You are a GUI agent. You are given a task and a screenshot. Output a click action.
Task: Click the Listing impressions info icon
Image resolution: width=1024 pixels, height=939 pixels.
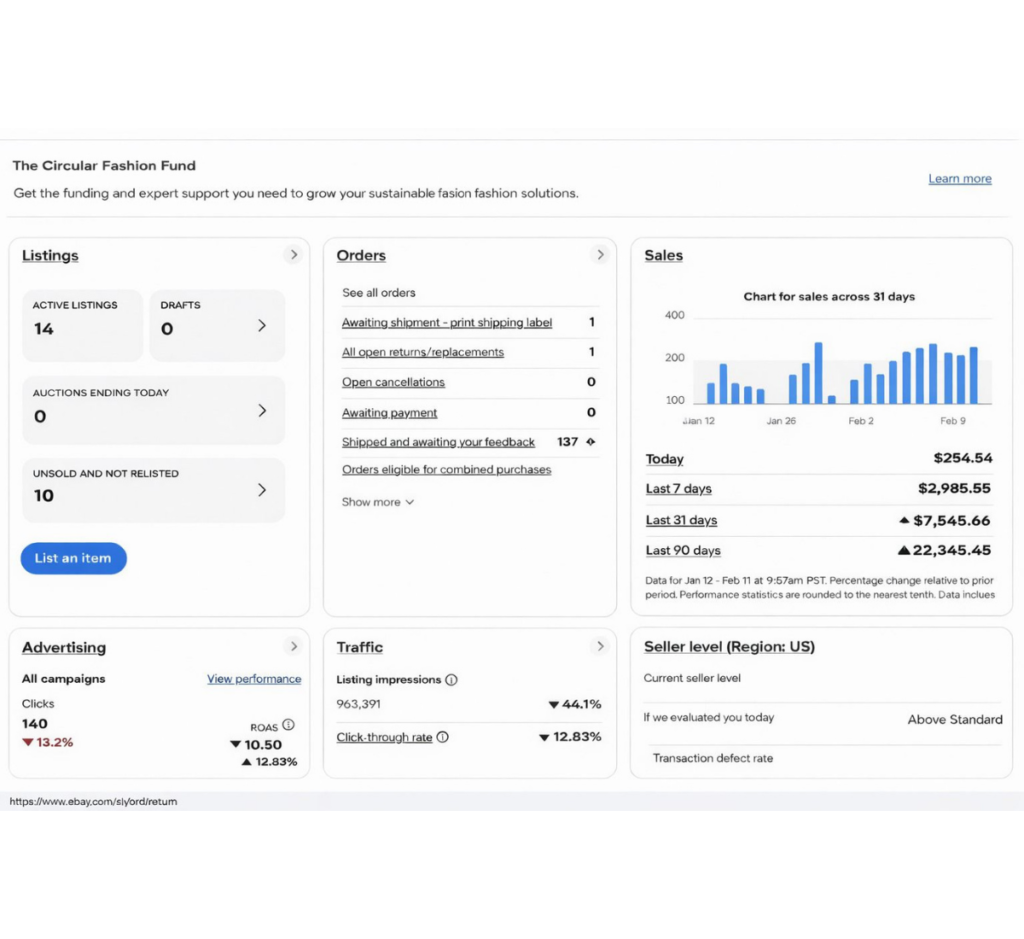point(451,680)
